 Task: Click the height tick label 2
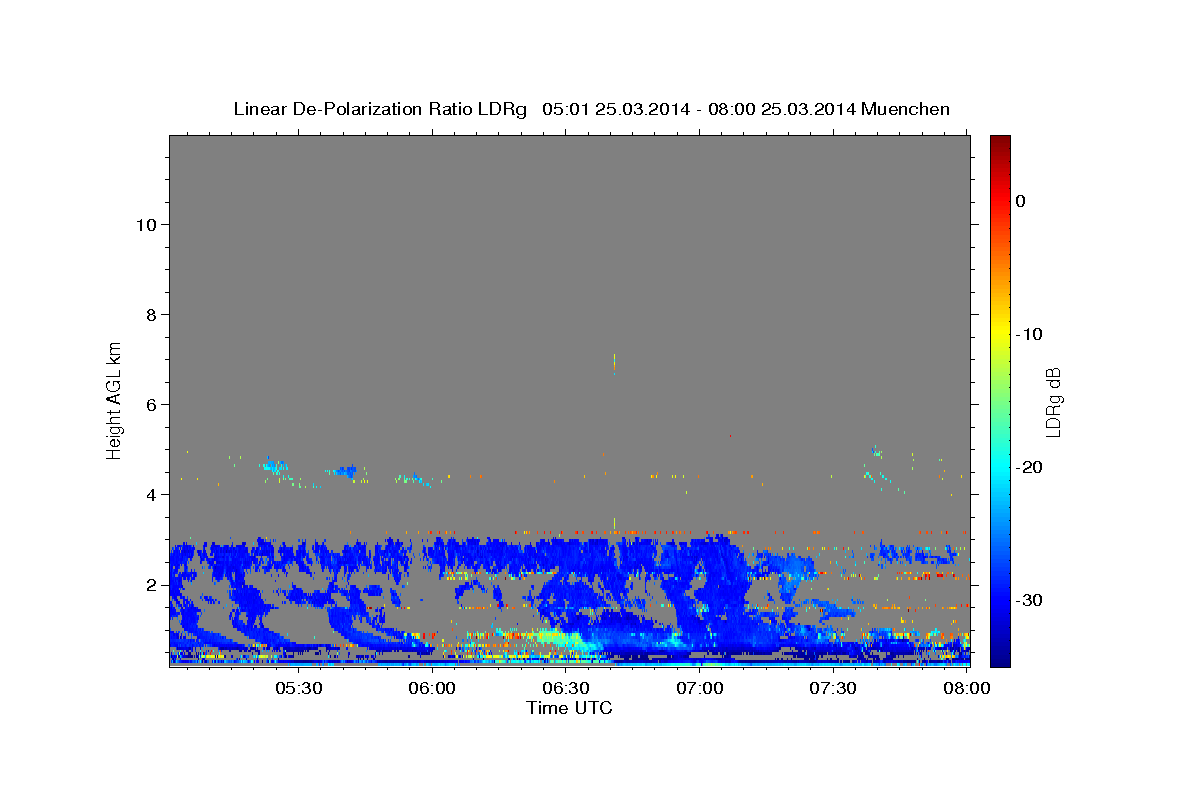(151, 584)
